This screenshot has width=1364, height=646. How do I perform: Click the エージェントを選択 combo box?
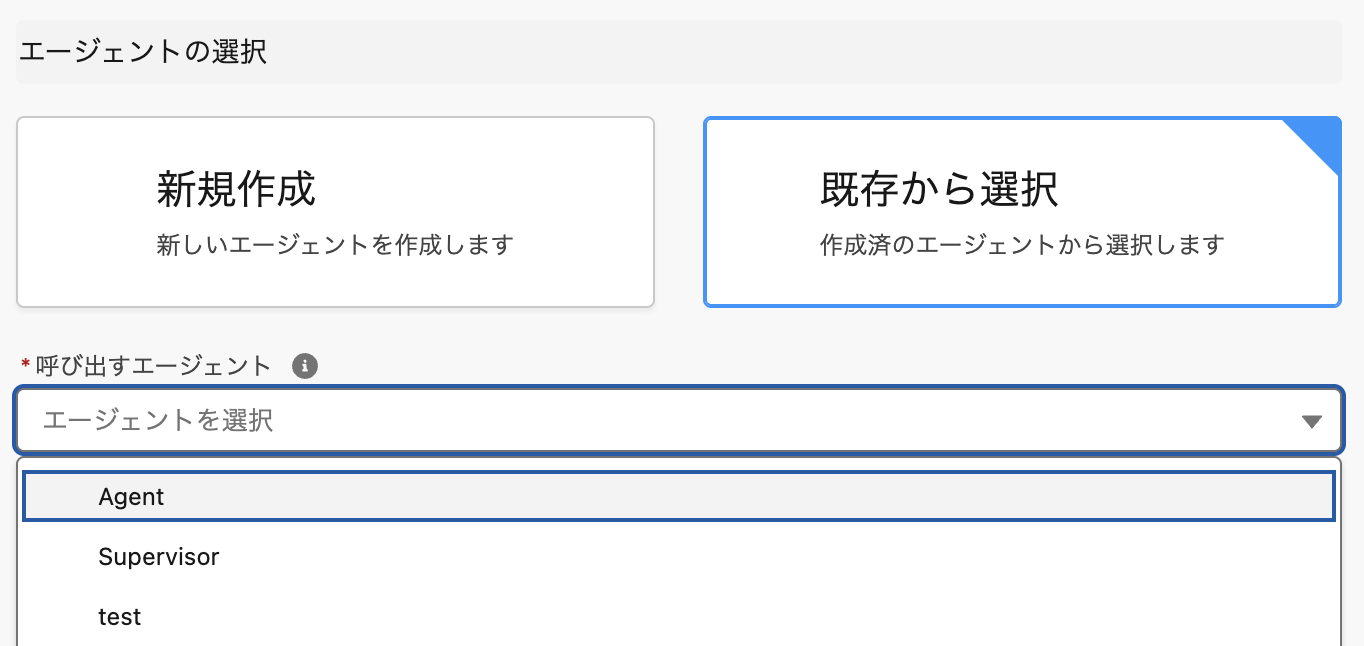point(678,420)
